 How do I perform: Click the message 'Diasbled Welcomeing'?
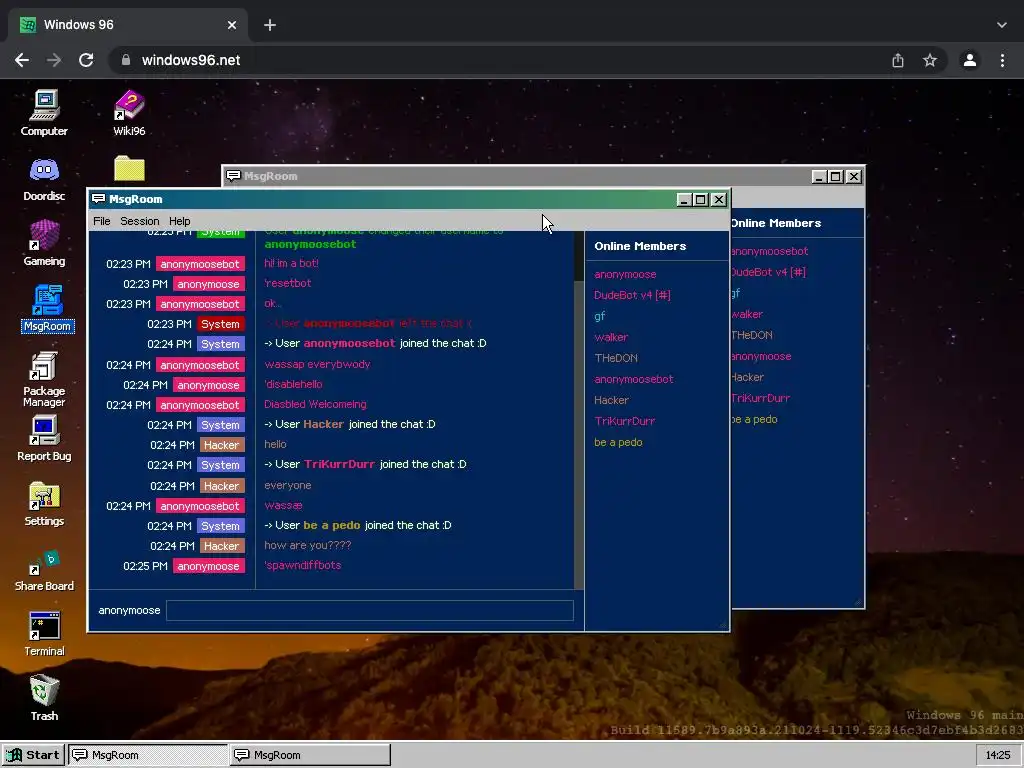point(315,404)
